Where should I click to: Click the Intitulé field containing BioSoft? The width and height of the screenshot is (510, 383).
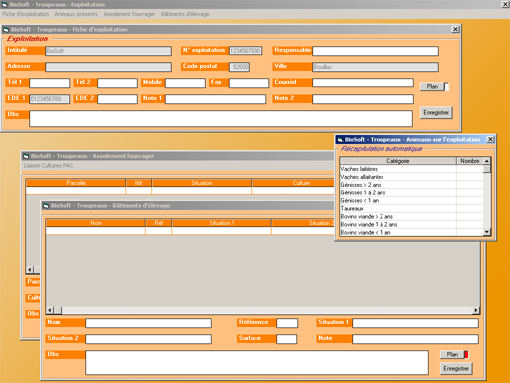[108, 51]
